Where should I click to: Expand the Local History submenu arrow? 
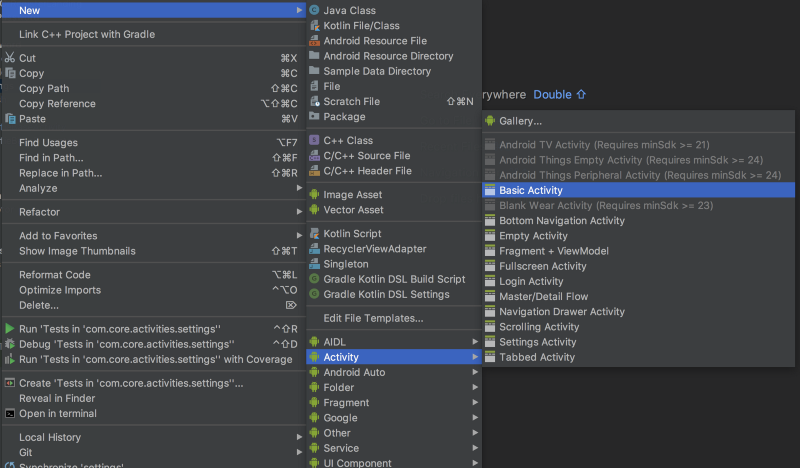[299, 437]
